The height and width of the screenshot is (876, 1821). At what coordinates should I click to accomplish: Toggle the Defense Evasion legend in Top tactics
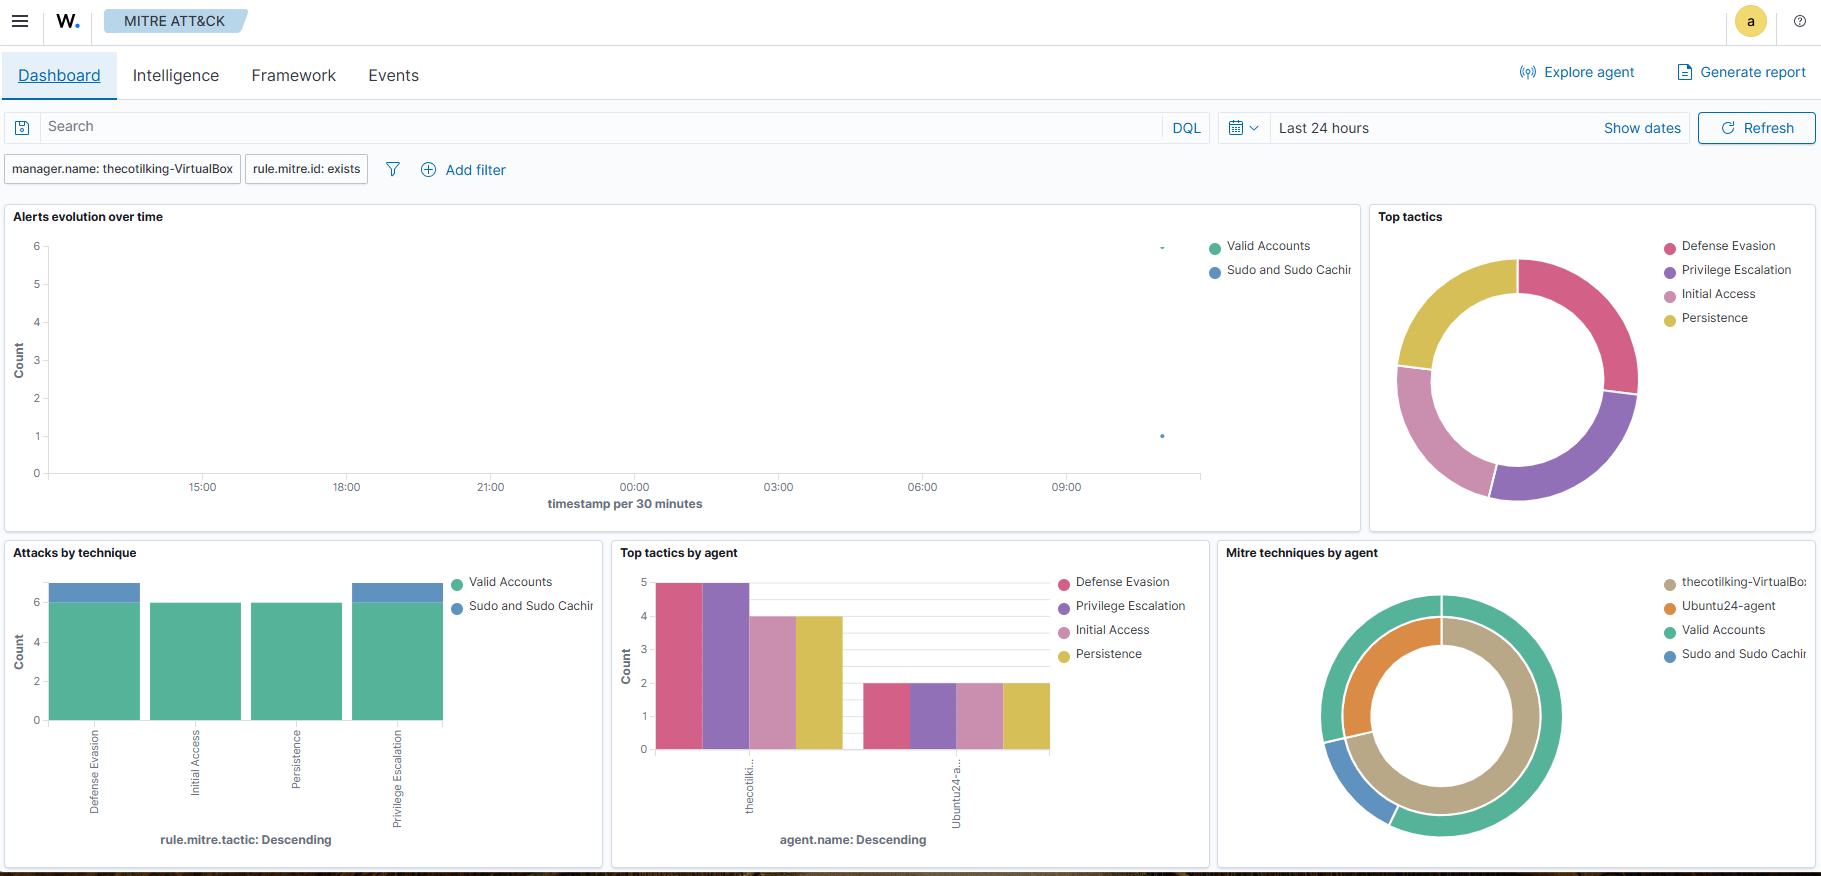click(1728, 246)
